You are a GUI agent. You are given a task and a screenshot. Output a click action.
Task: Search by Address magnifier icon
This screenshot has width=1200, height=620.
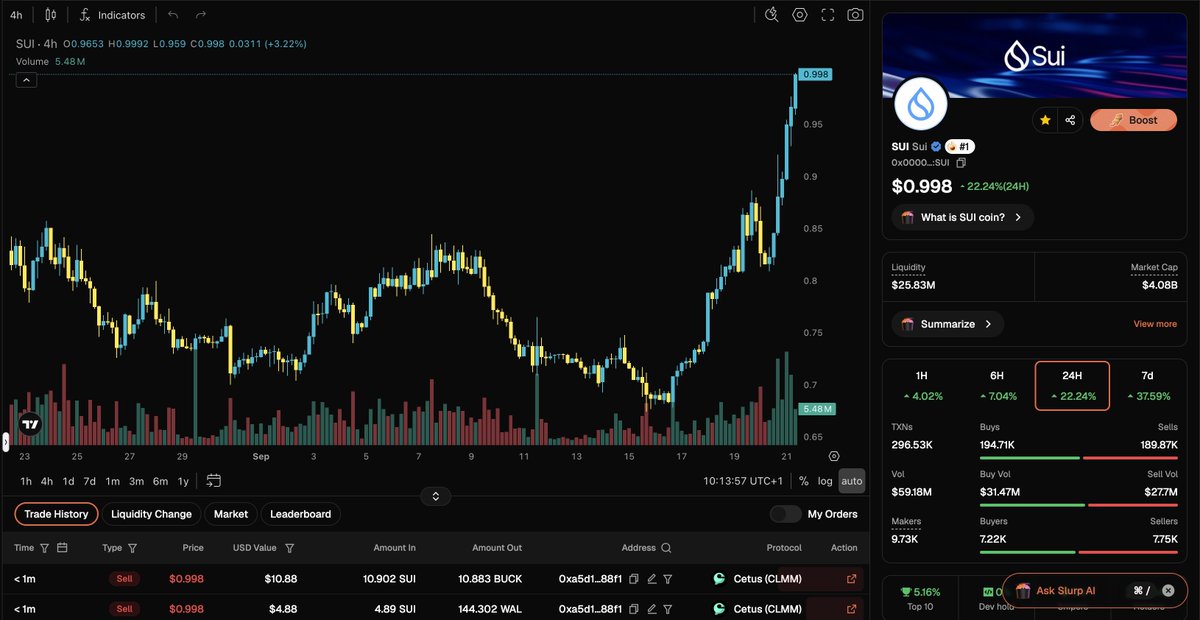666,548
